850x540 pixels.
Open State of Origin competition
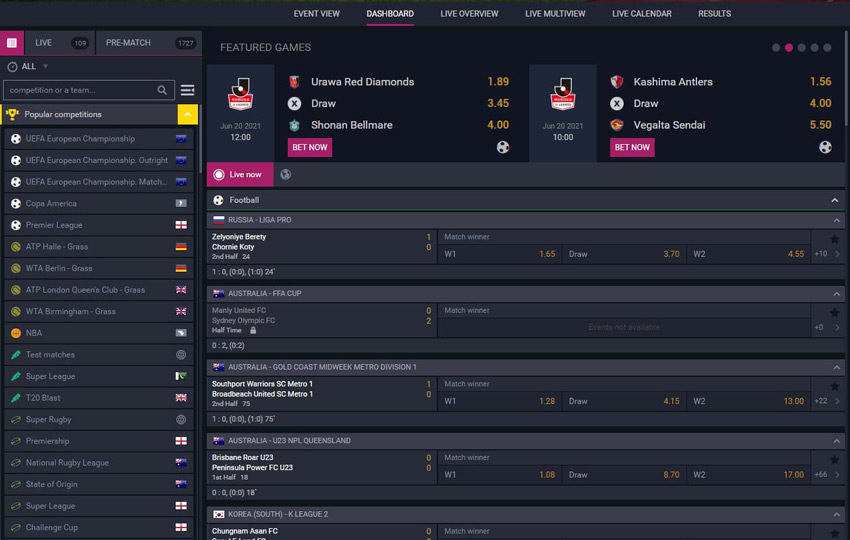[99, 484]
